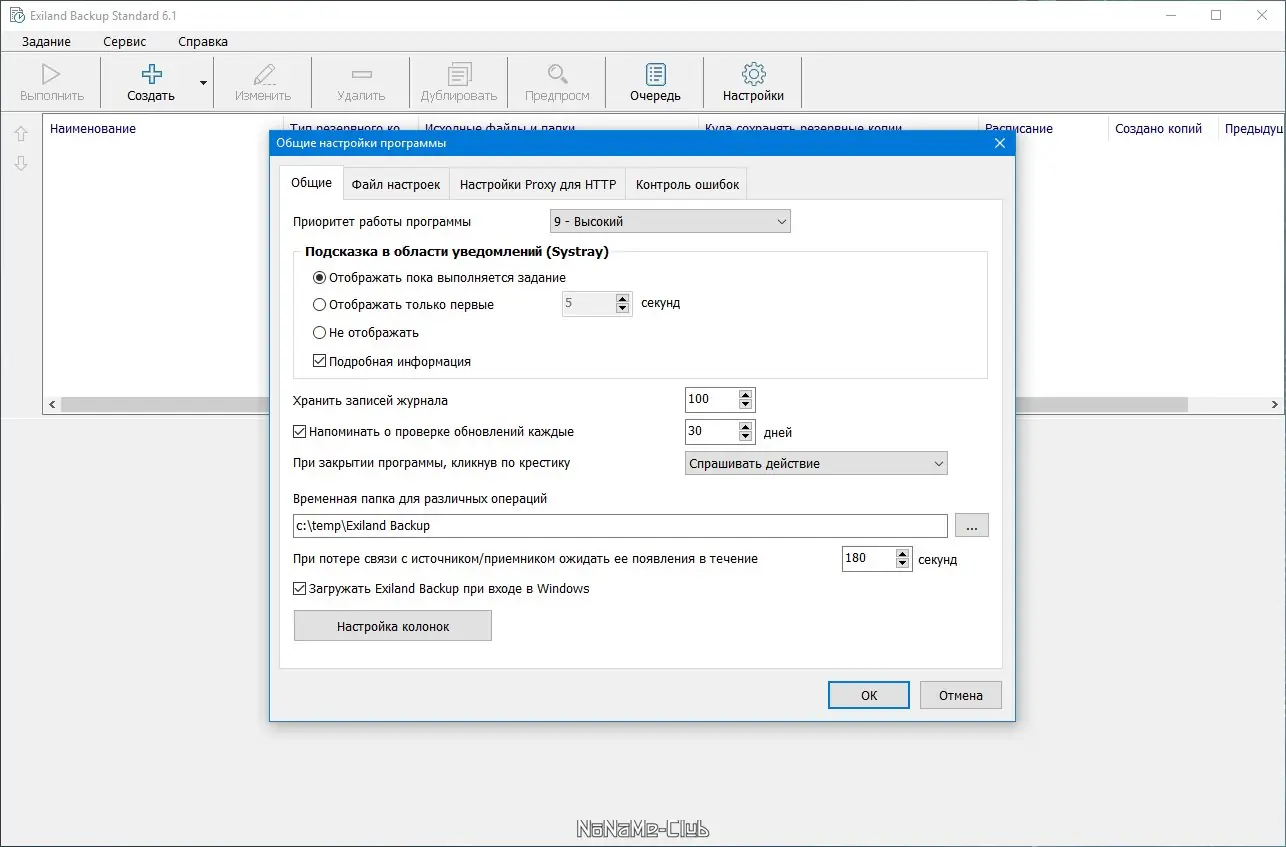Open the Справка menu
Screen dimensions: 1286x847
[x=203, y=41]
